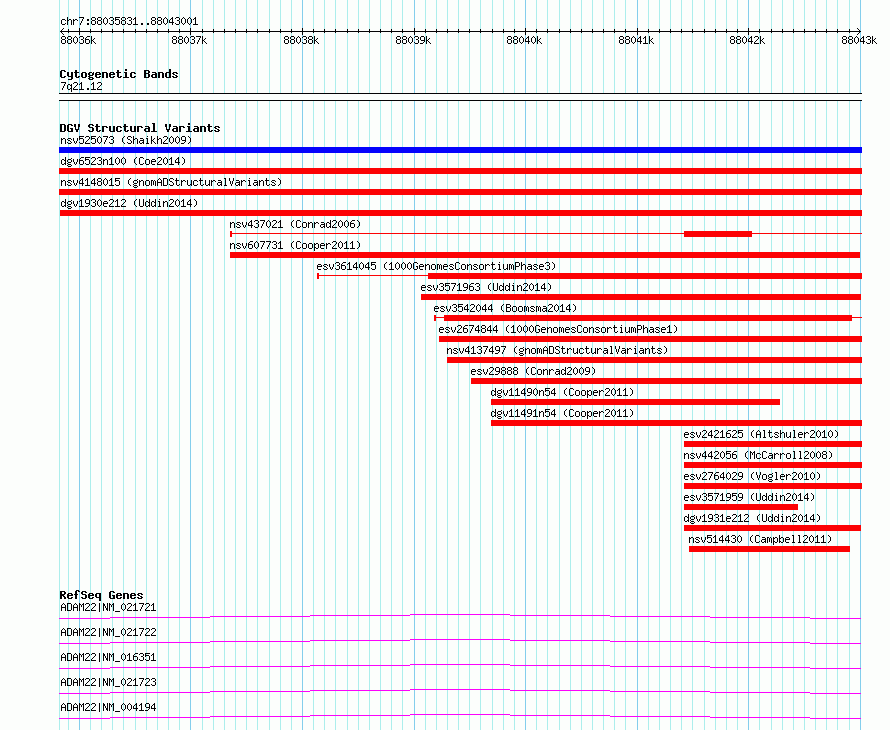Click the red bar under dgv6523n100
This screenshot has height=730, width=890.
[460, 171]
